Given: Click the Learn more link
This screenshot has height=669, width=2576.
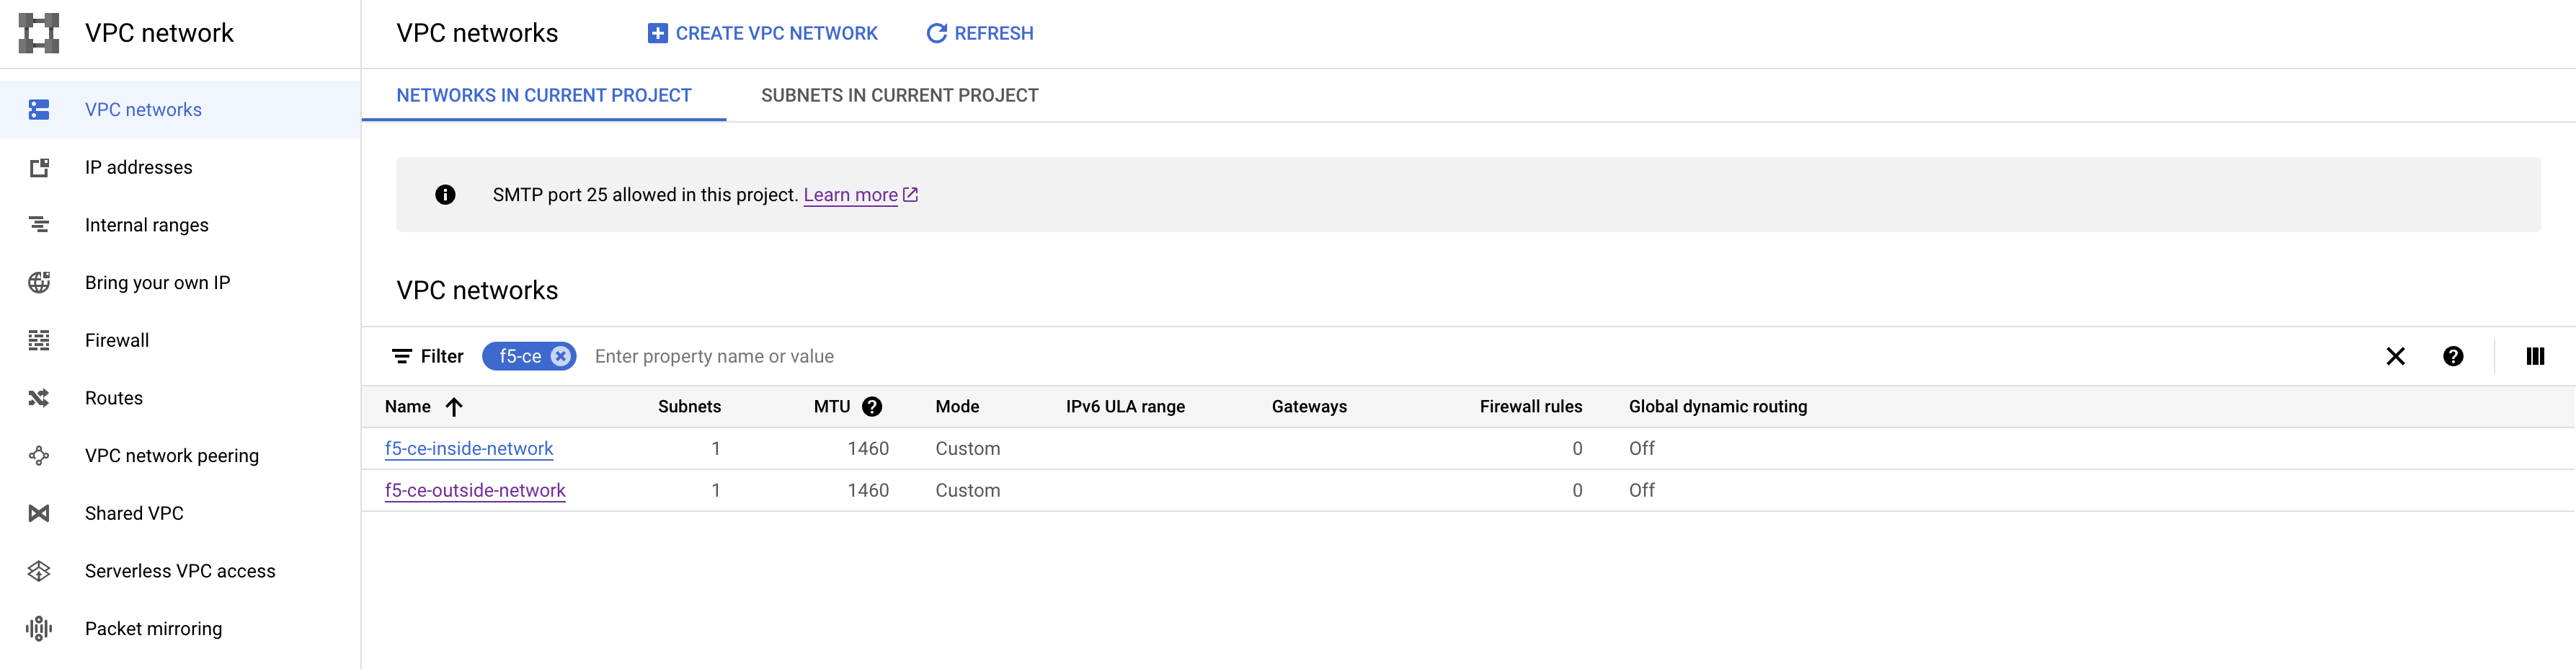Looking at the screenshot, I should 850,195.
